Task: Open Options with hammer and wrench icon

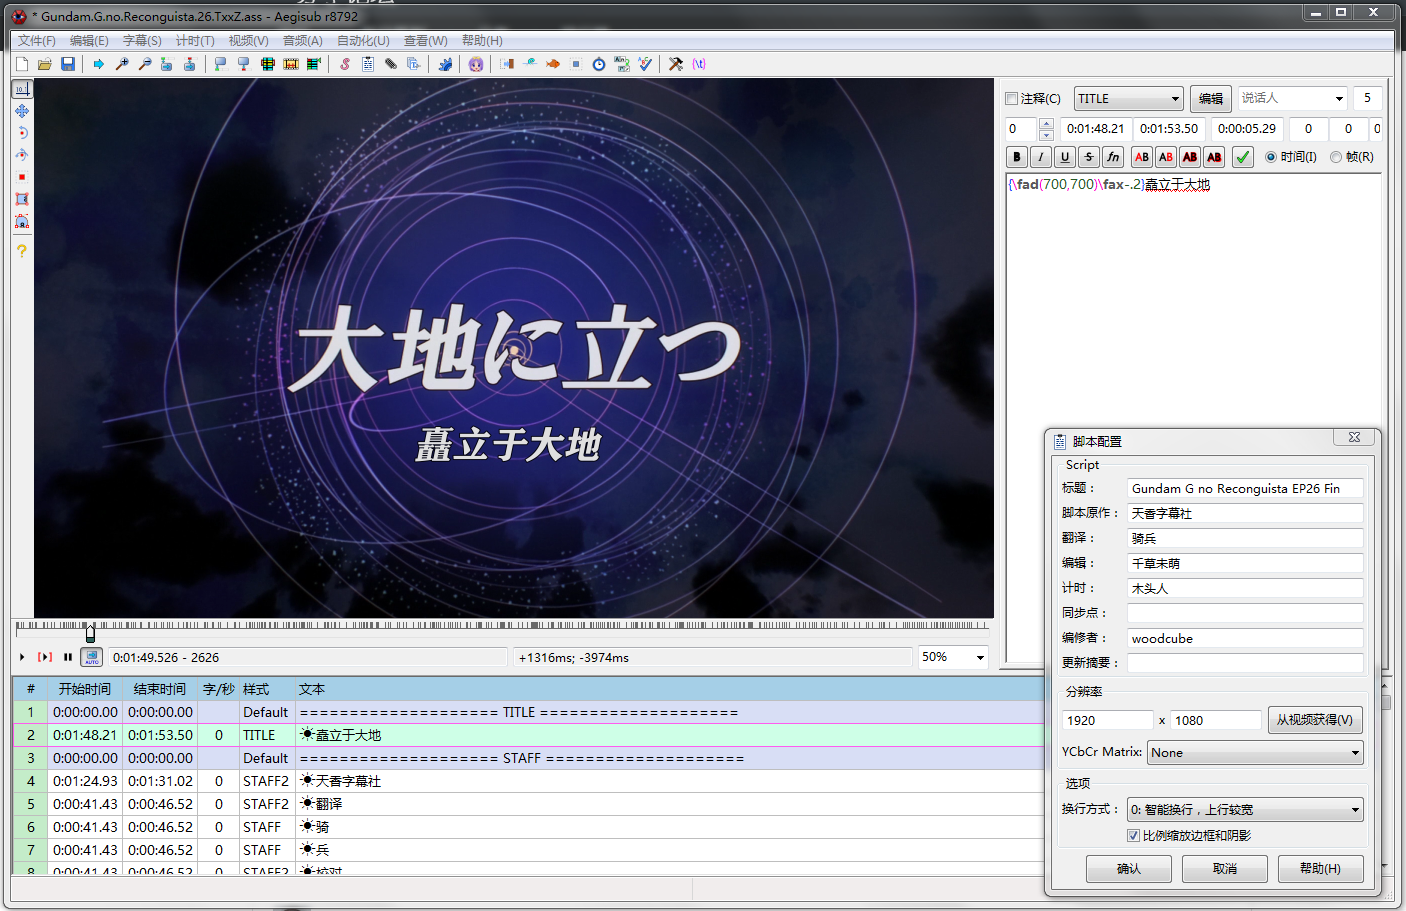Action: [x=676, y=64]
